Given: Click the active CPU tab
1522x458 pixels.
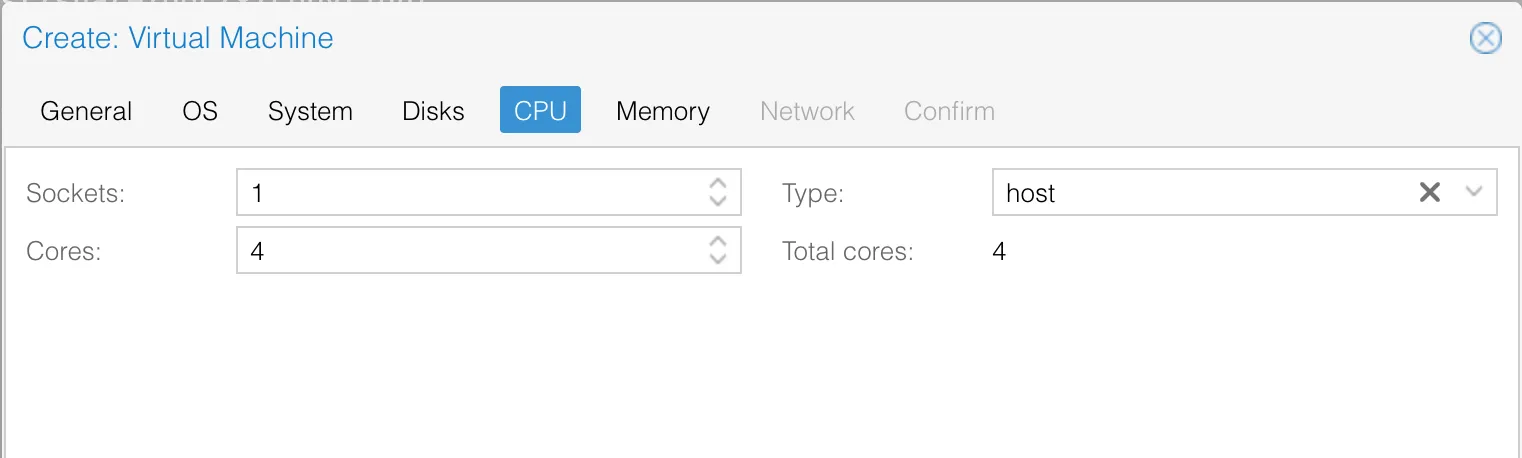Looking at the screenshot, I should (x=540, y=110).
